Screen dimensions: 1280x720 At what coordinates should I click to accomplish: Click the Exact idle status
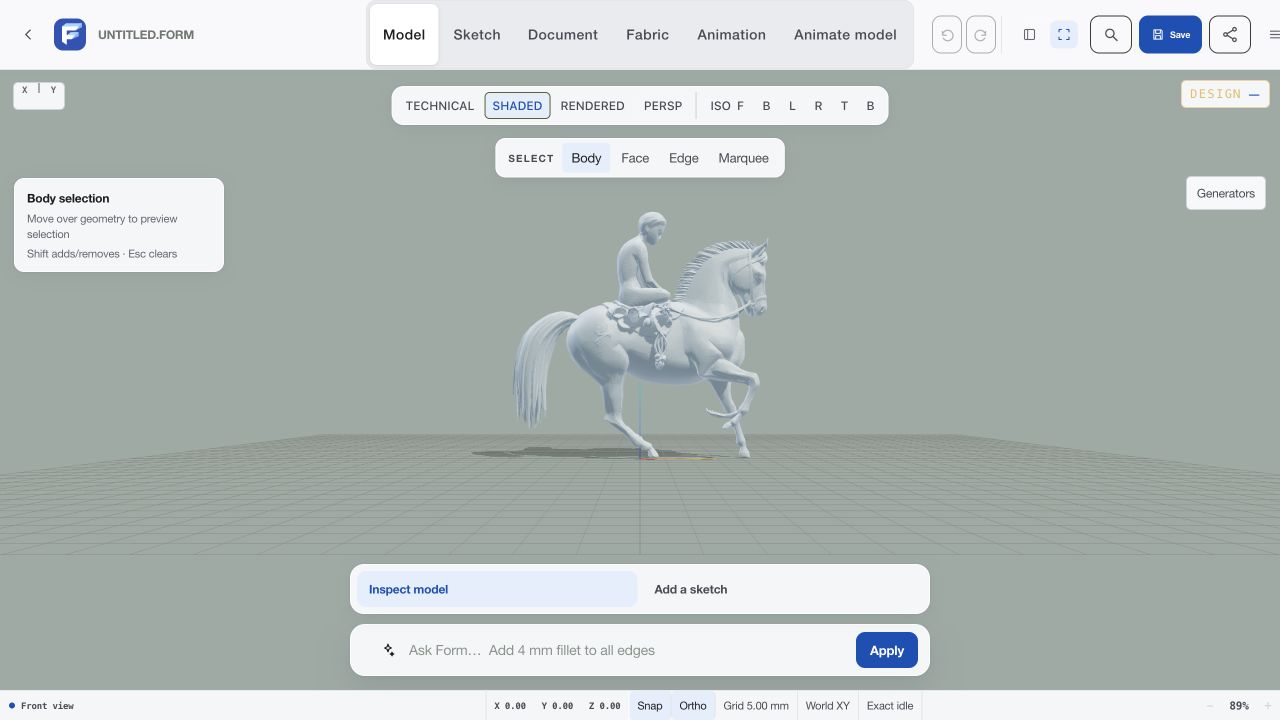(x=890, y=706)
